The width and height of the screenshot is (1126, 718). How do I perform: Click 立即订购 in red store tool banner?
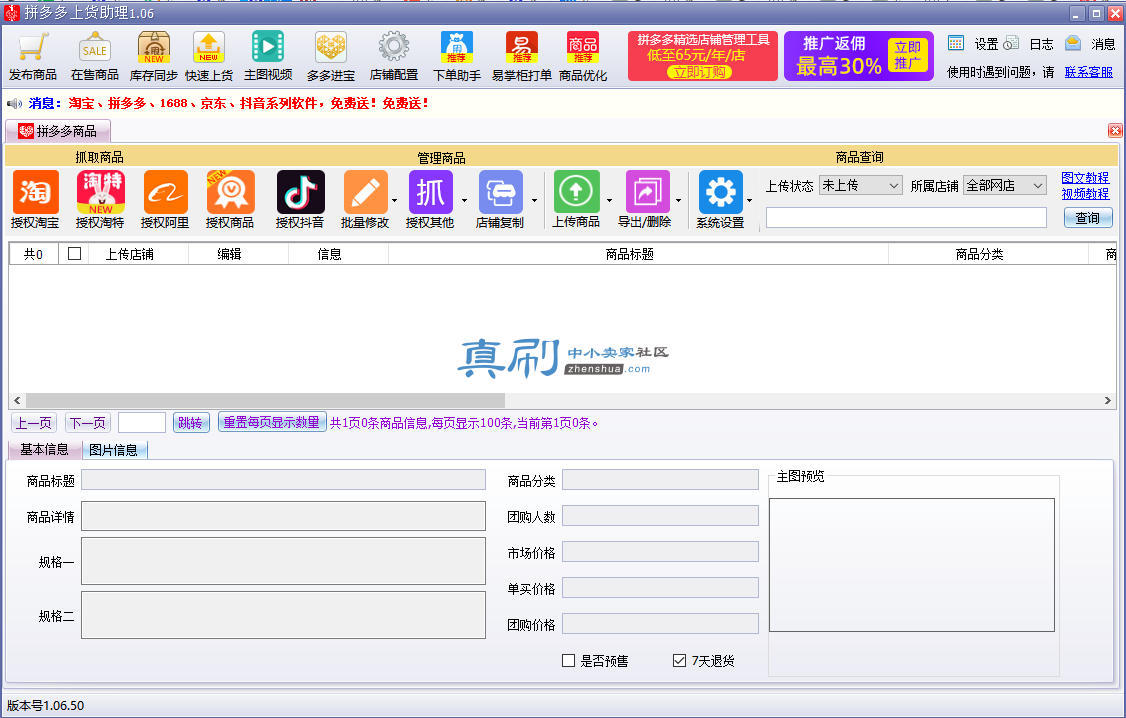click(x=699, y=72)
